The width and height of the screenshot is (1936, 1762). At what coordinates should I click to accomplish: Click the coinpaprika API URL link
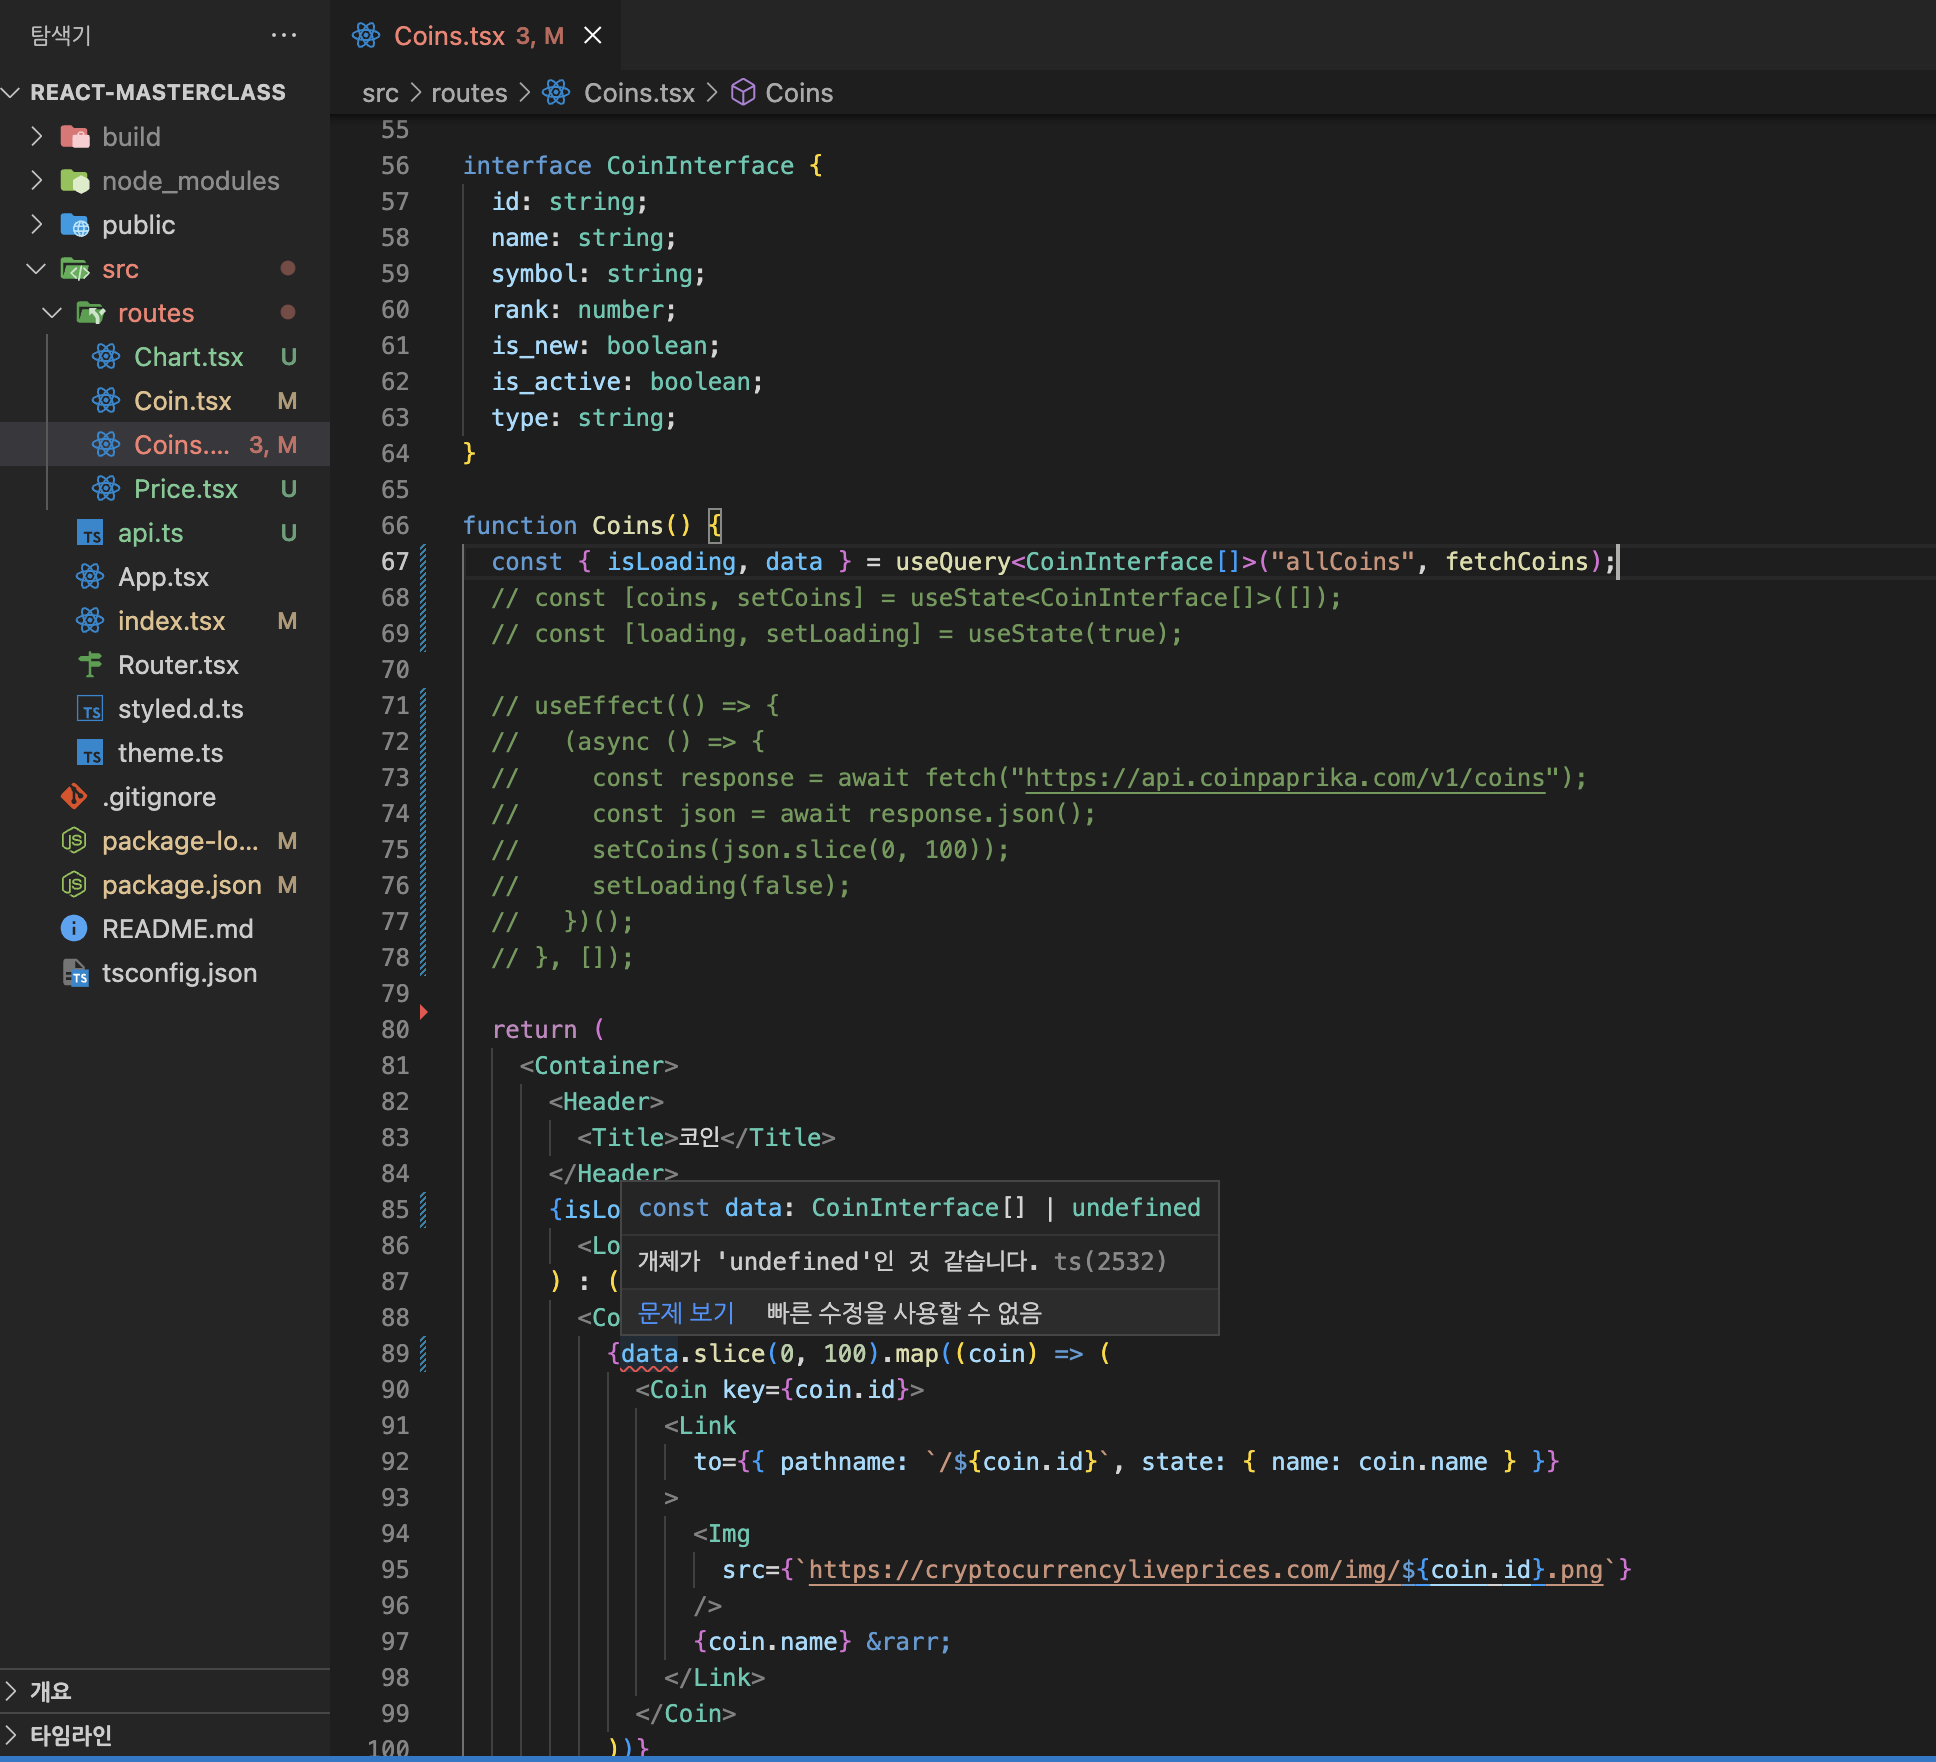coord(1285,778)
